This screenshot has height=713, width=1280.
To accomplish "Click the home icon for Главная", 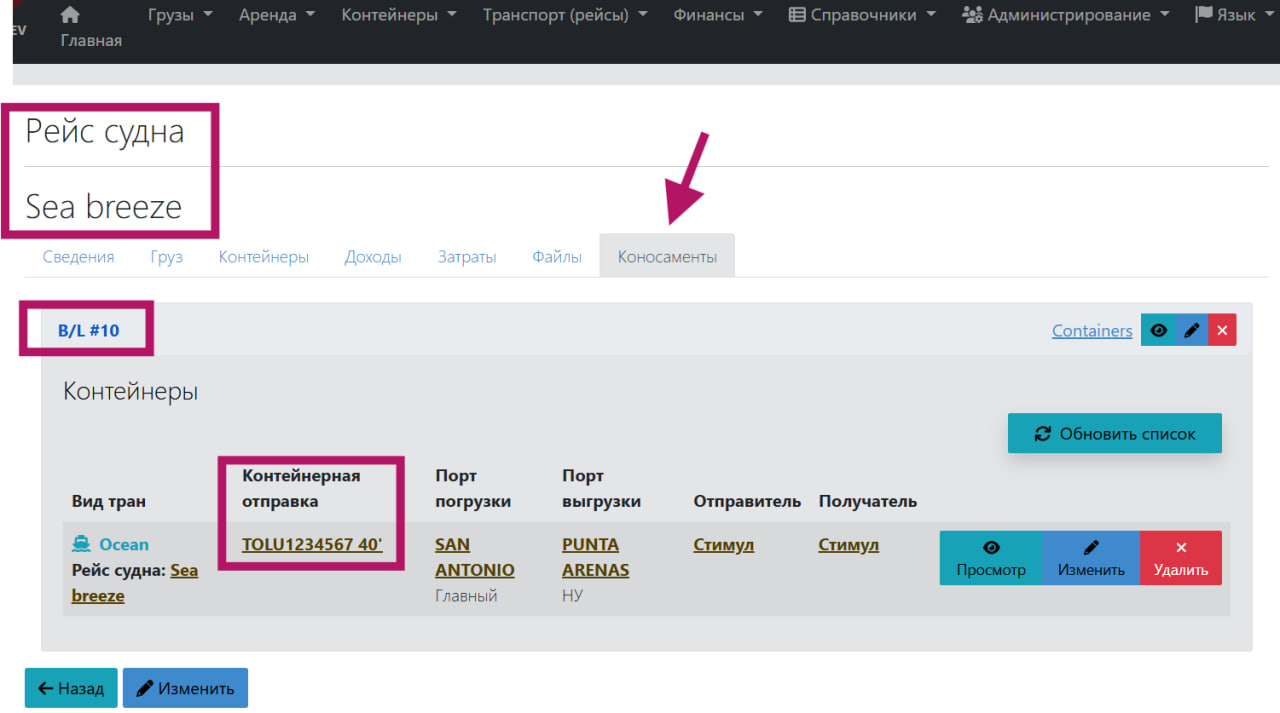I will [x=70, y=15].
